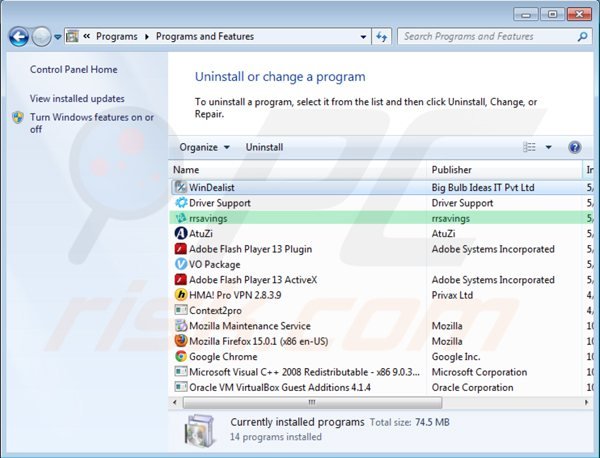This screenshot has height=458, width=600.
Task: Open Turn Windows features on or off
Action: point(92,123)
